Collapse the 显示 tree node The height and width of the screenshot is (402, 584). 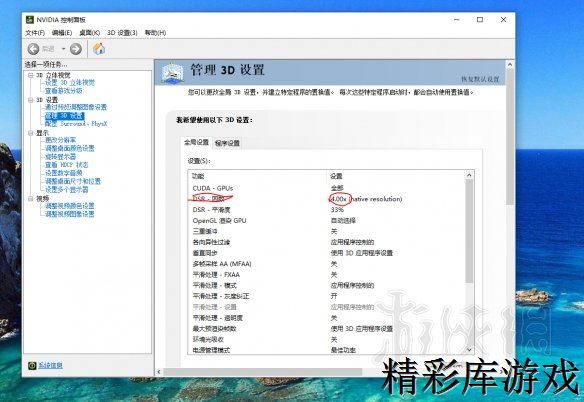coord(31,133)
